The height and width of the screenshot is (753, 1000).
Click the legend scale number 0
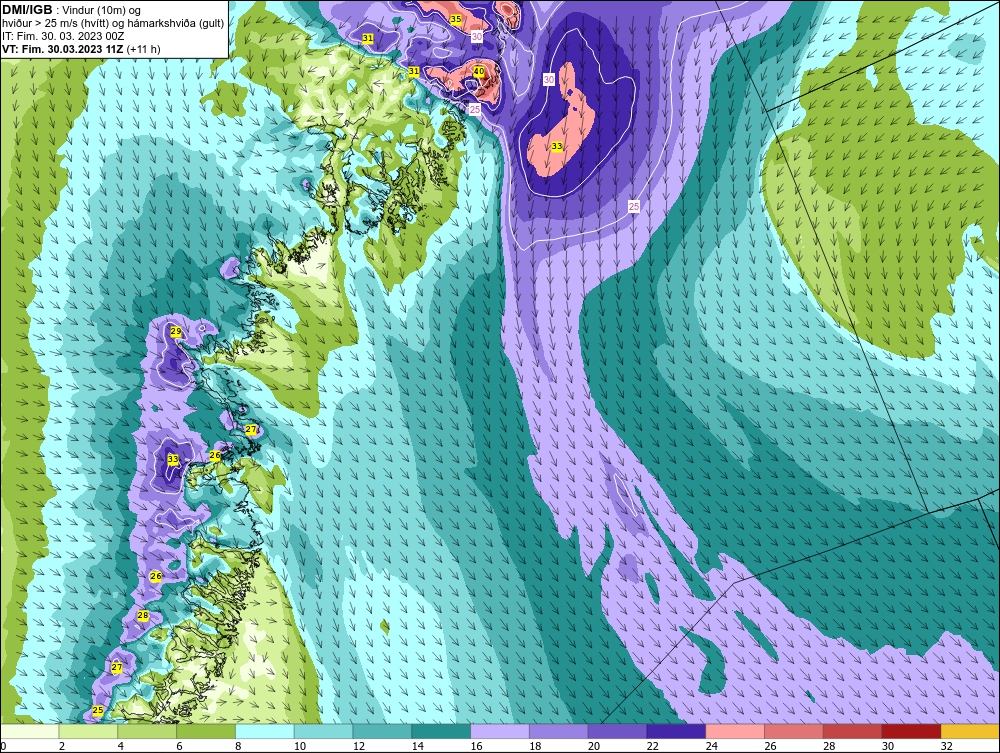[x=3, y=746]
